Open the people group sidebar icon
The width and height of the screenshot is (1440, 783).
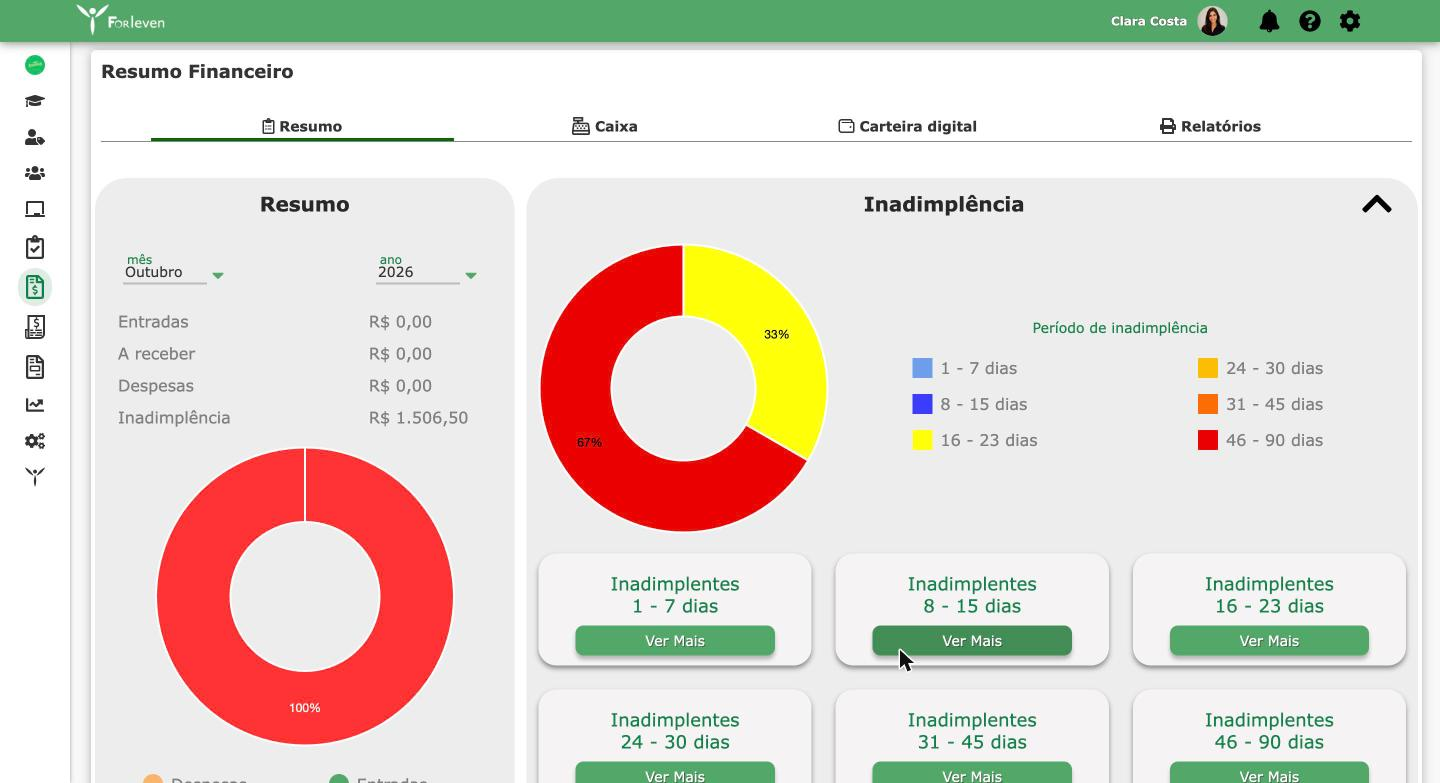[35, 173]
